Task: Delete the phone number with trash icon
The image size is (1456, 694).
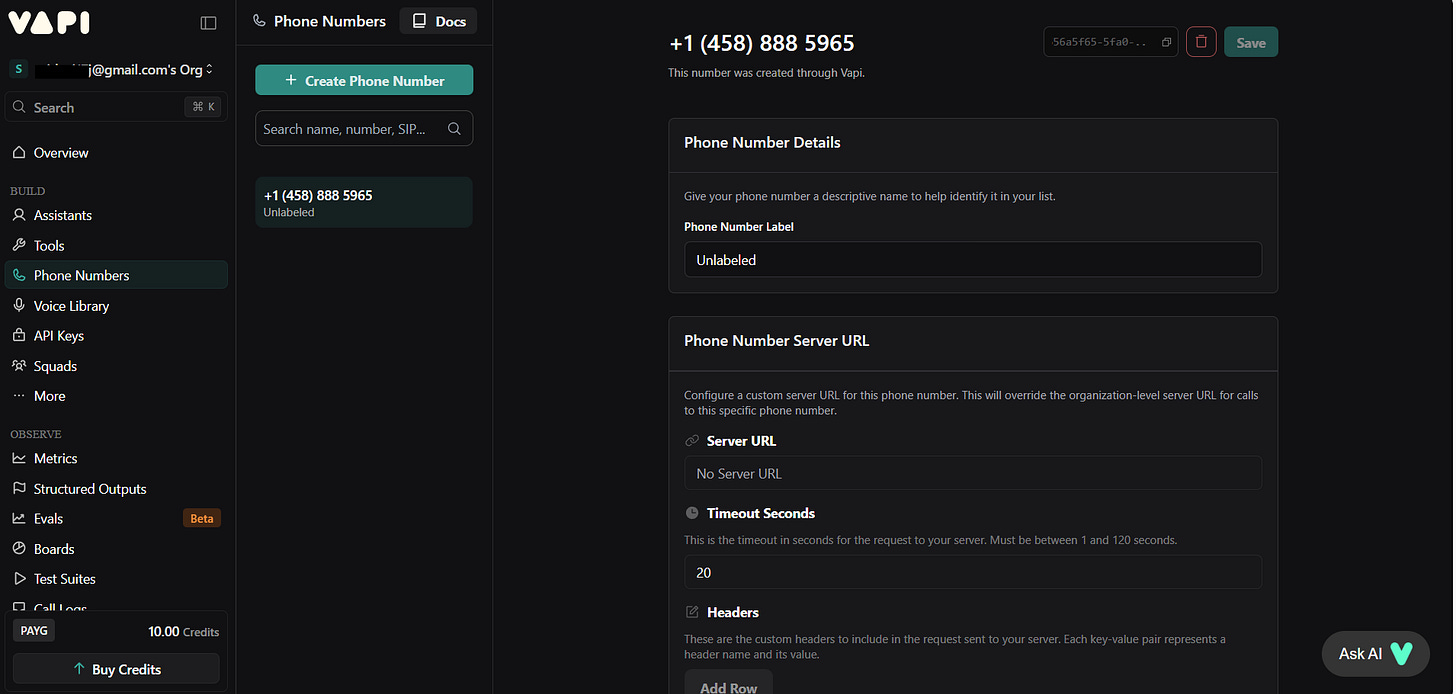Action: [1201, 42]
